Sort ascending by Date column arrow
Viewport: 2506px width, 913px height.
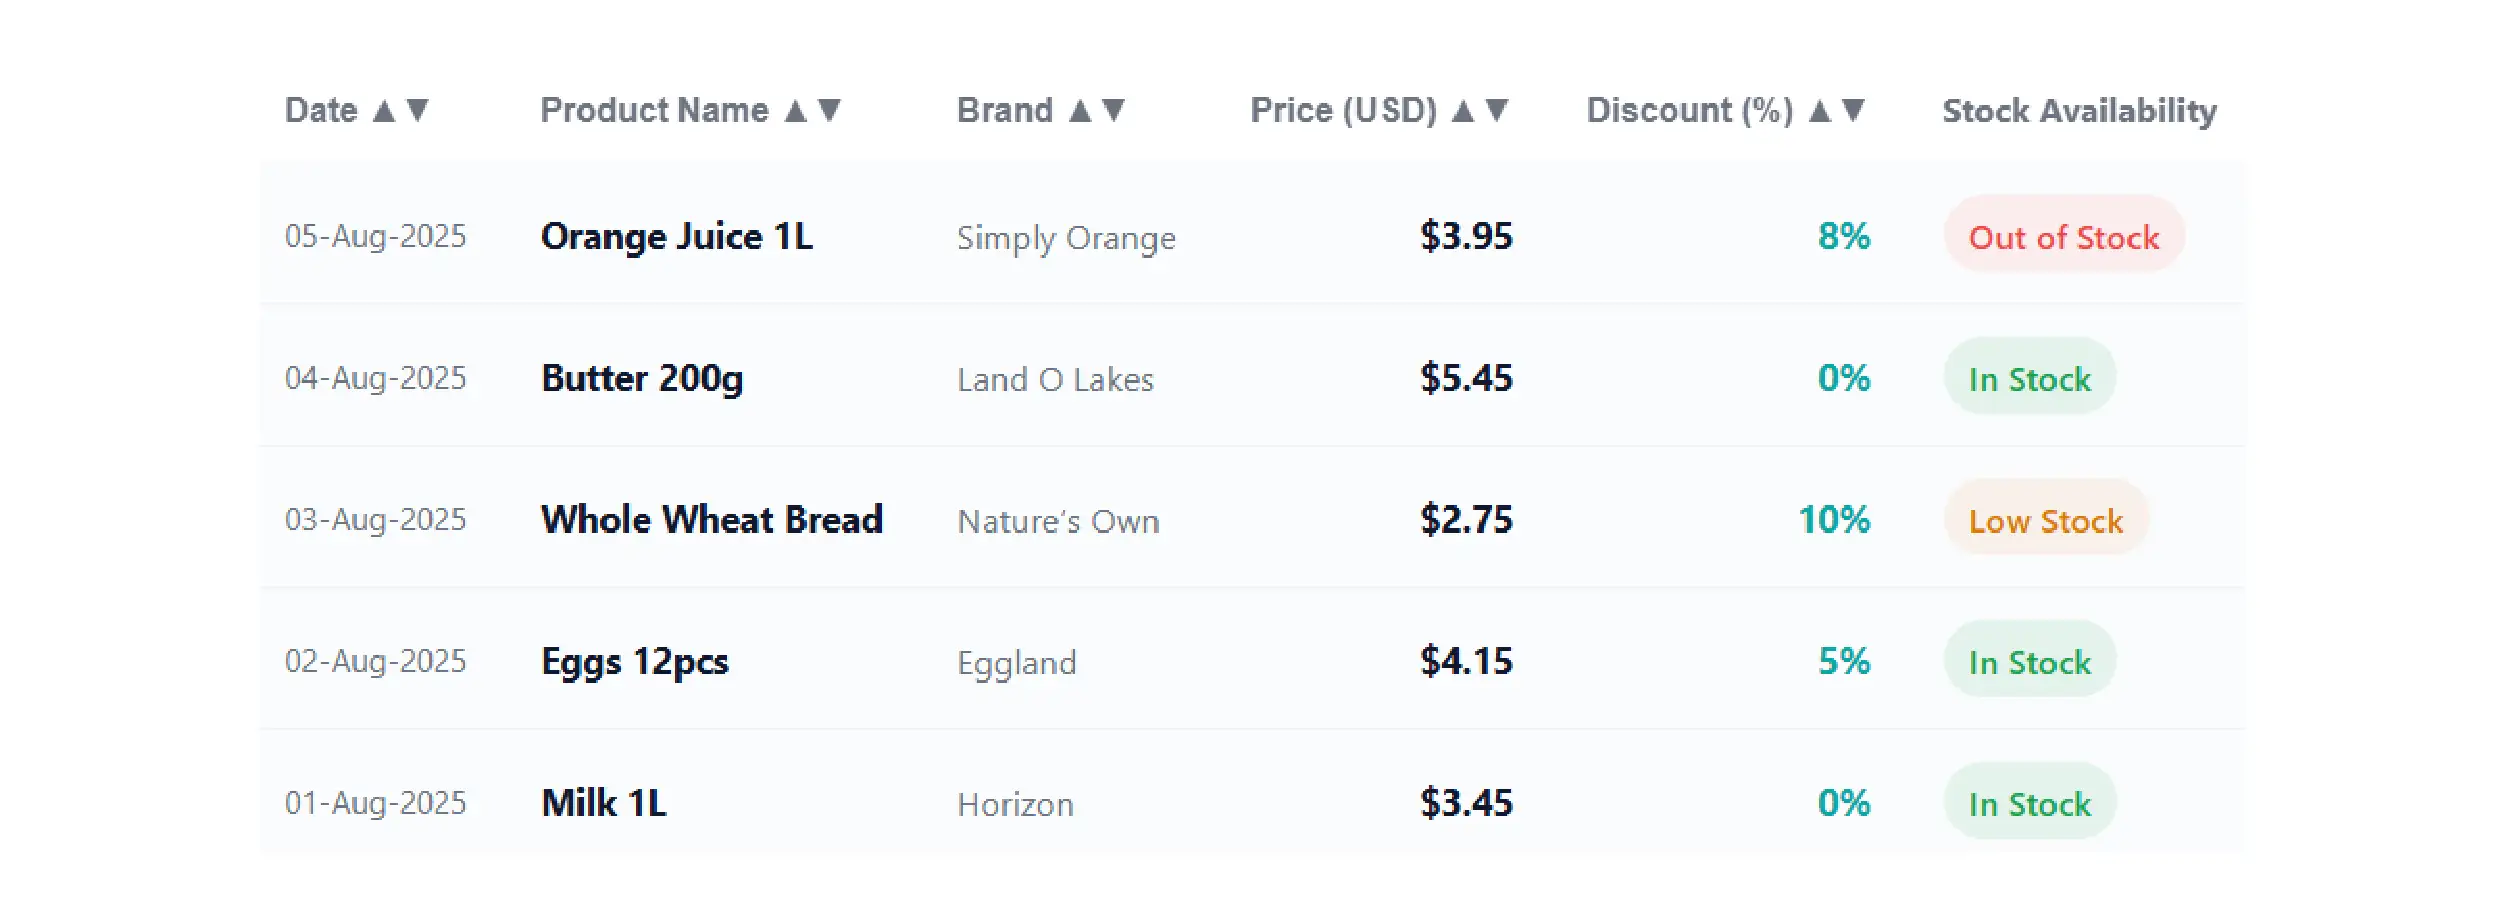click(x=384, y=110)
